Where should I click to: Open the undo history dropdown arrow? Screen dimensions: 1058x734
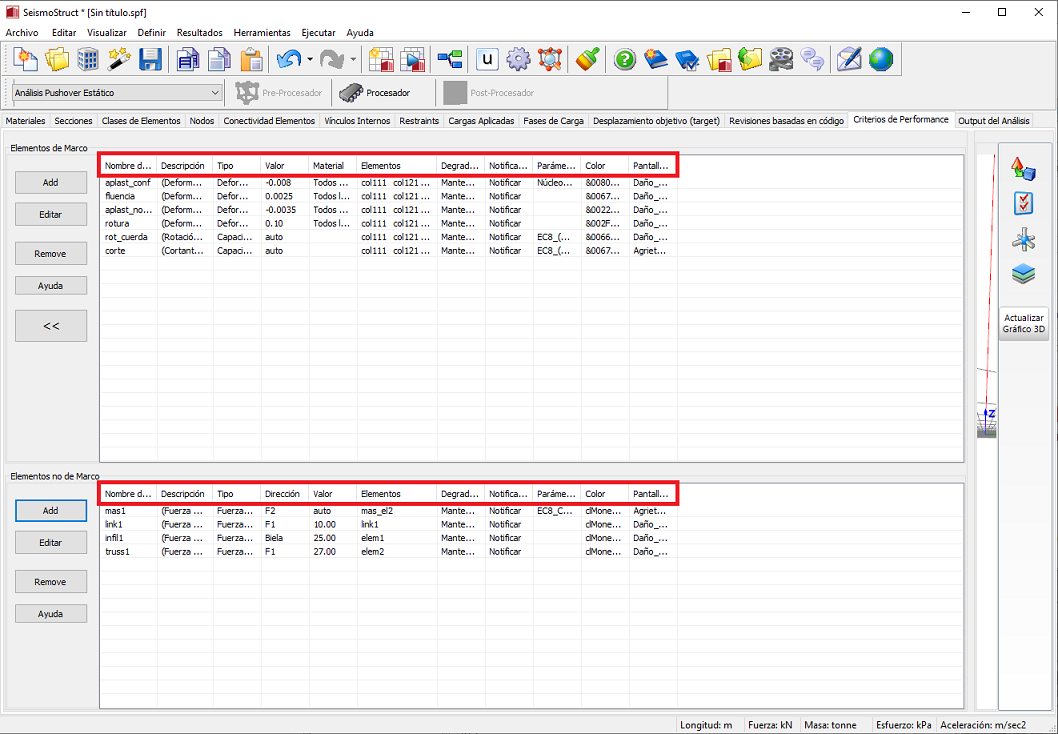pos(310,60)
